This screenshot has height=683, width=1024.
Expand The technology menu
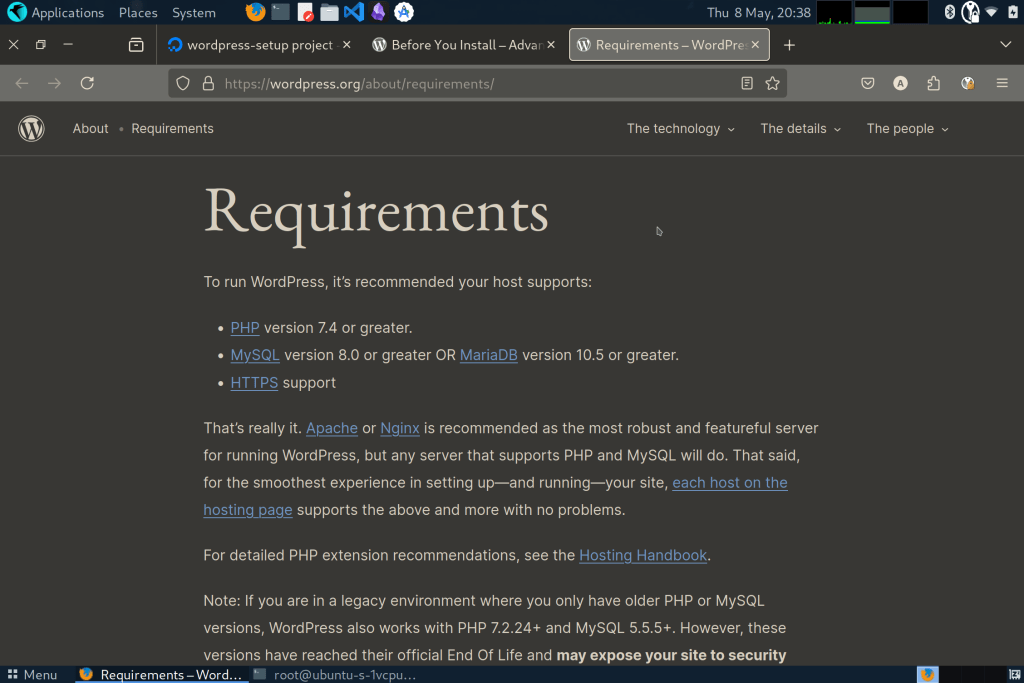coord(680,129)
